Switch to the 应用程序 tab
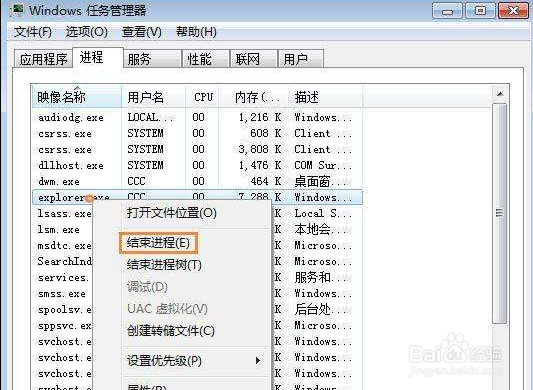The height and width of the screenshot is (390, 533). pyautogui.click(x=44, y=59)
